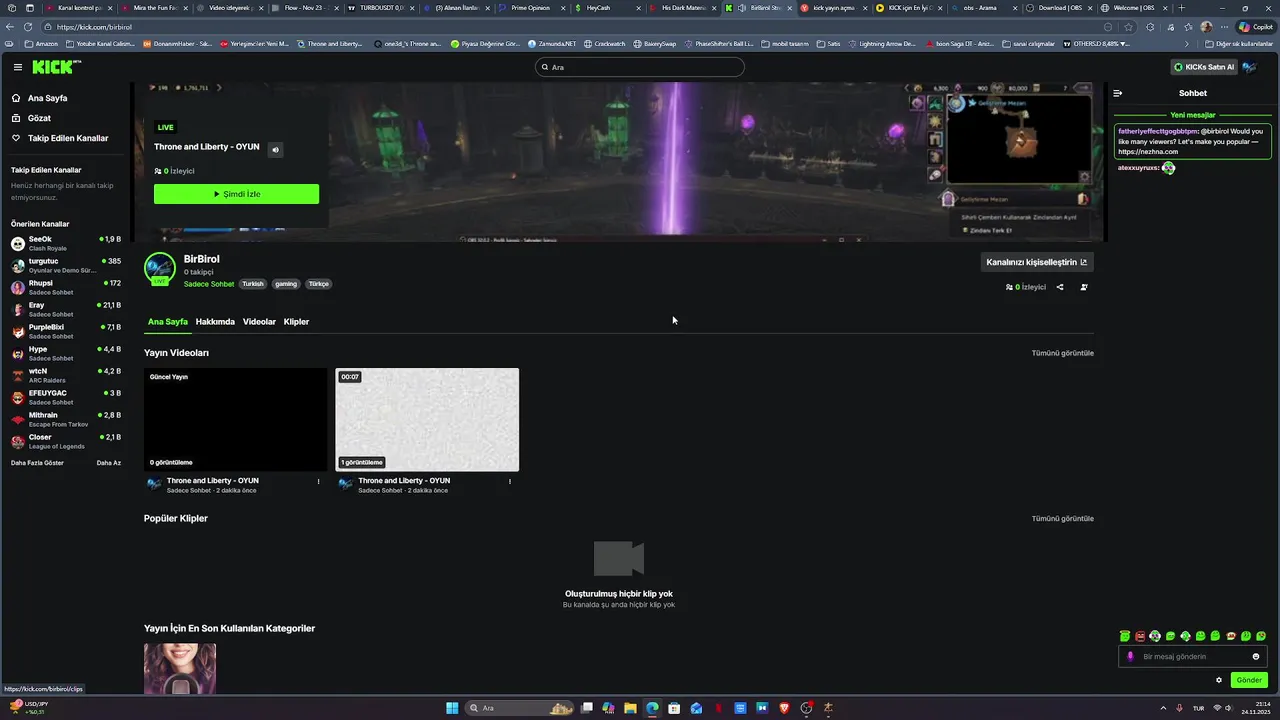Open Gözat in sidebar
Screen dimensions: 1280x720
(x=31, y=118)
